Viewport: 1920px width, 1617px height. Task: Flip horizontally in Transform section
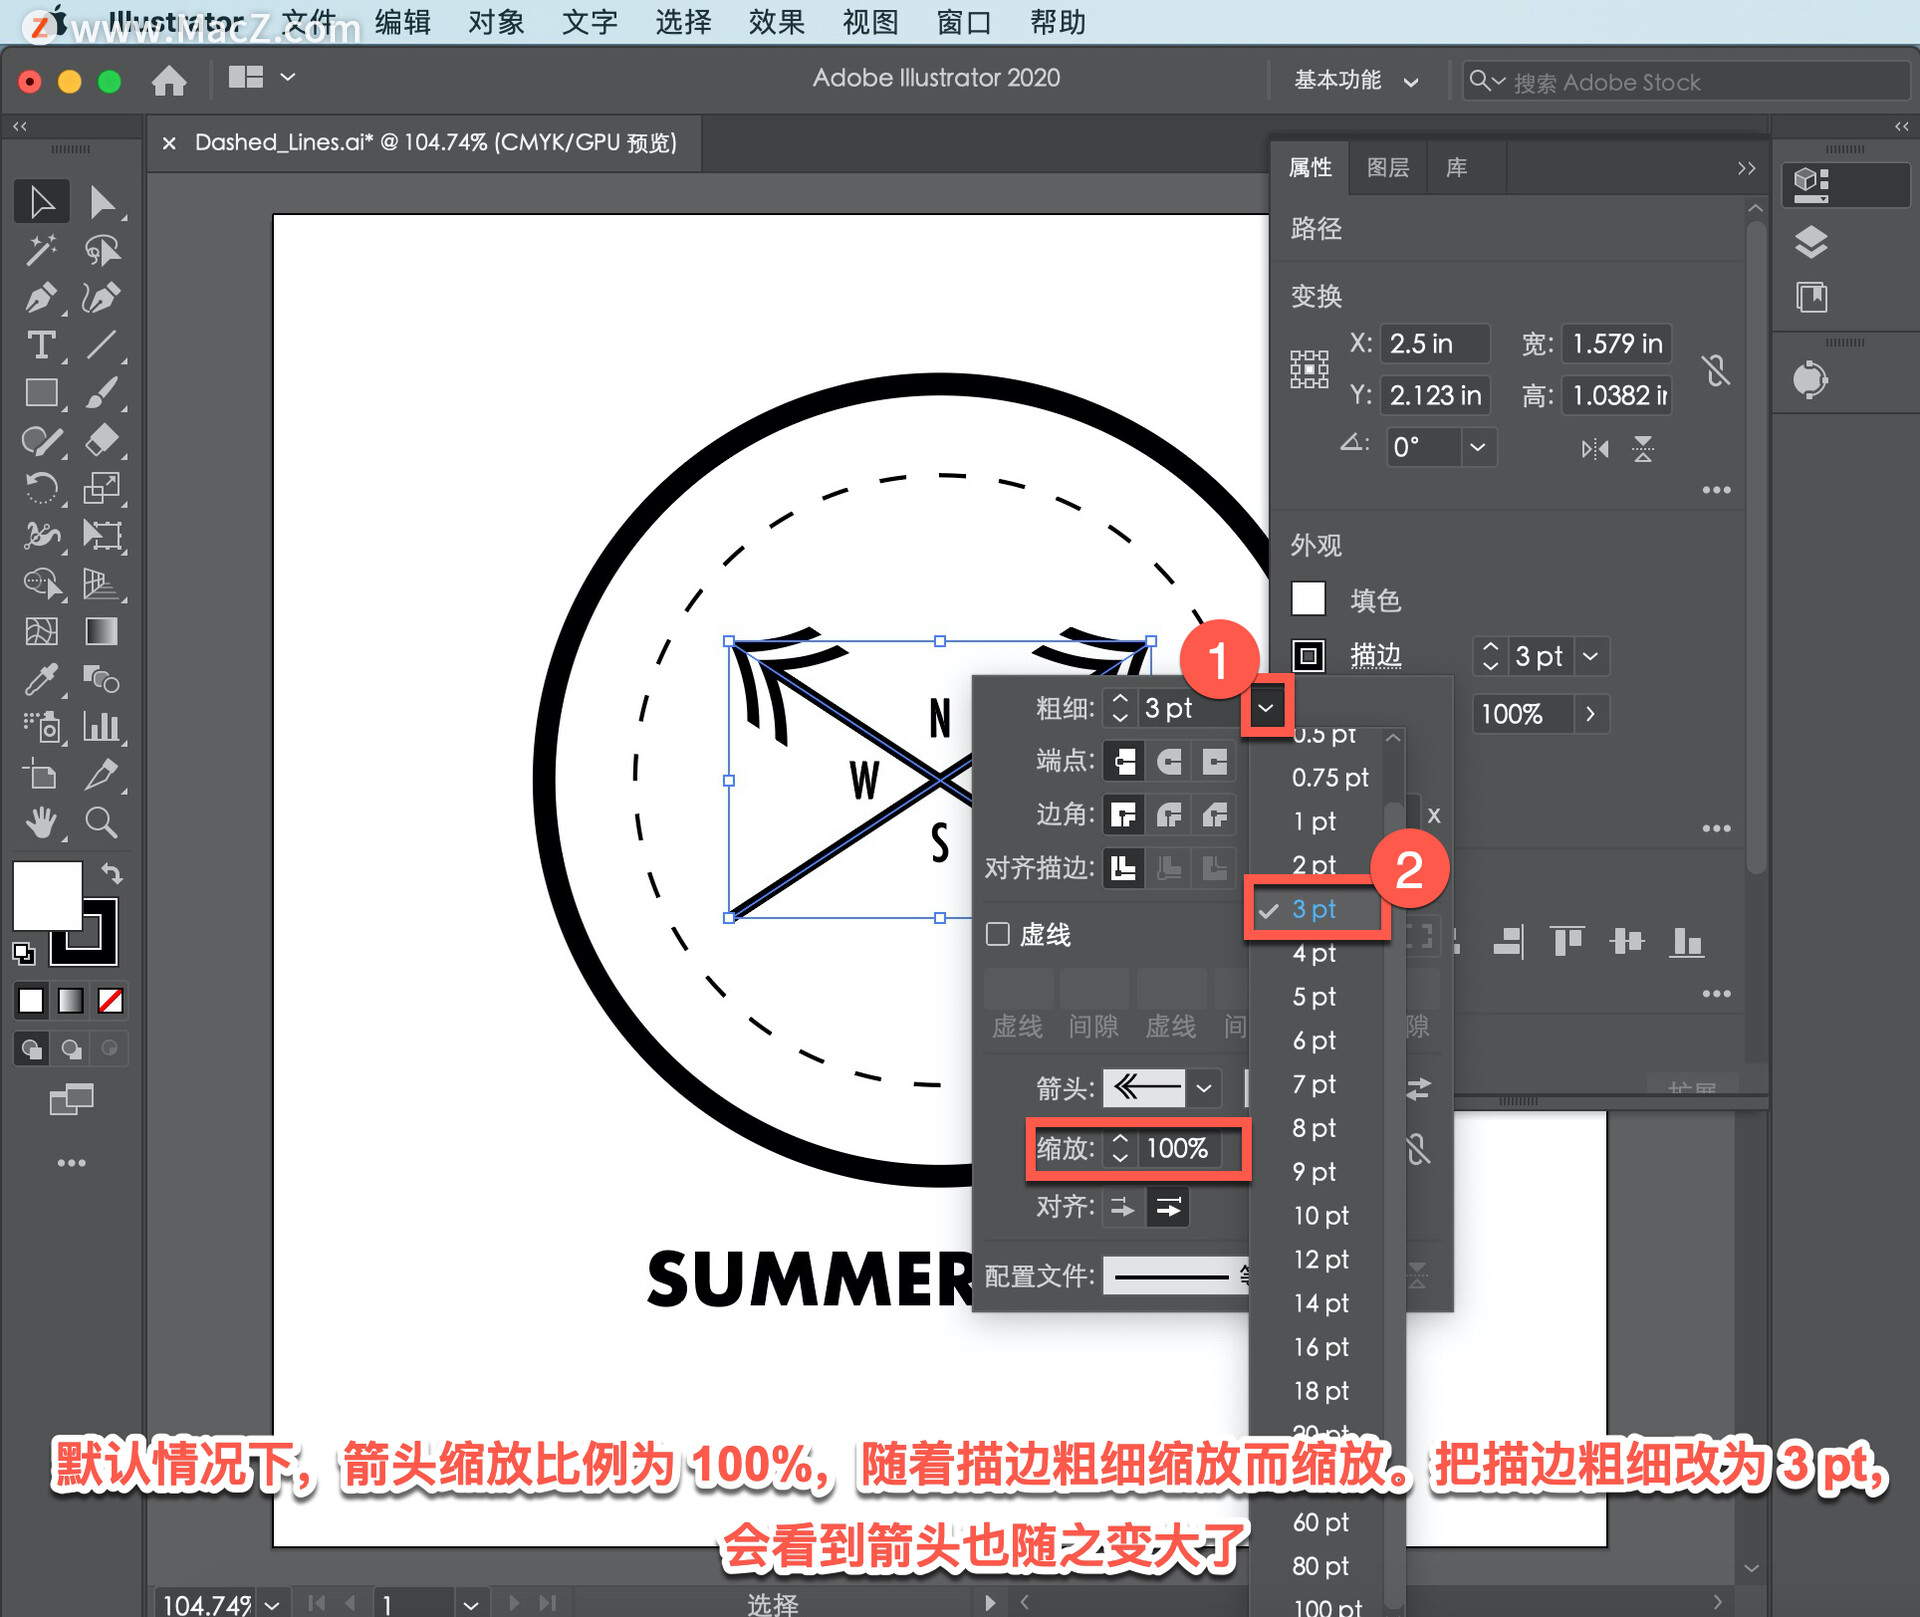1595,448
